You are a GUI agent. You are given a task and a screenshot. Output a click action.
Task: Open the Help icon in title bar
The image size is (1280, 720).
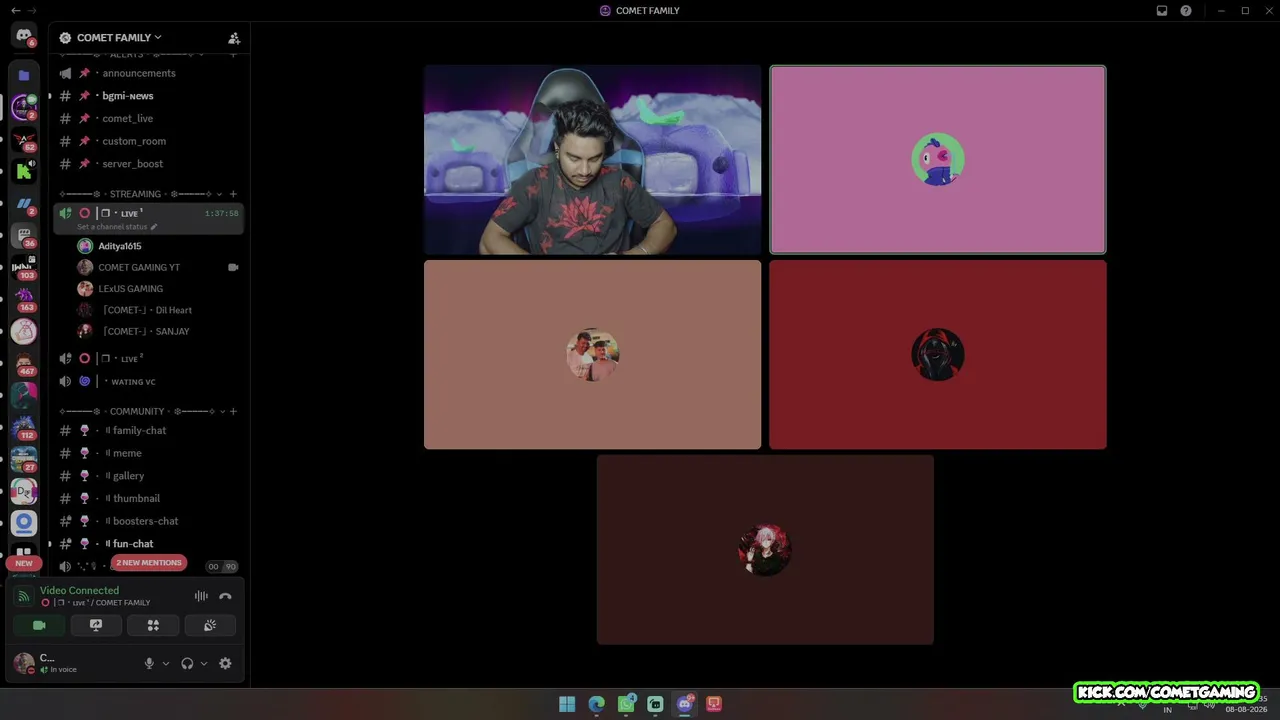[1186, 11]
